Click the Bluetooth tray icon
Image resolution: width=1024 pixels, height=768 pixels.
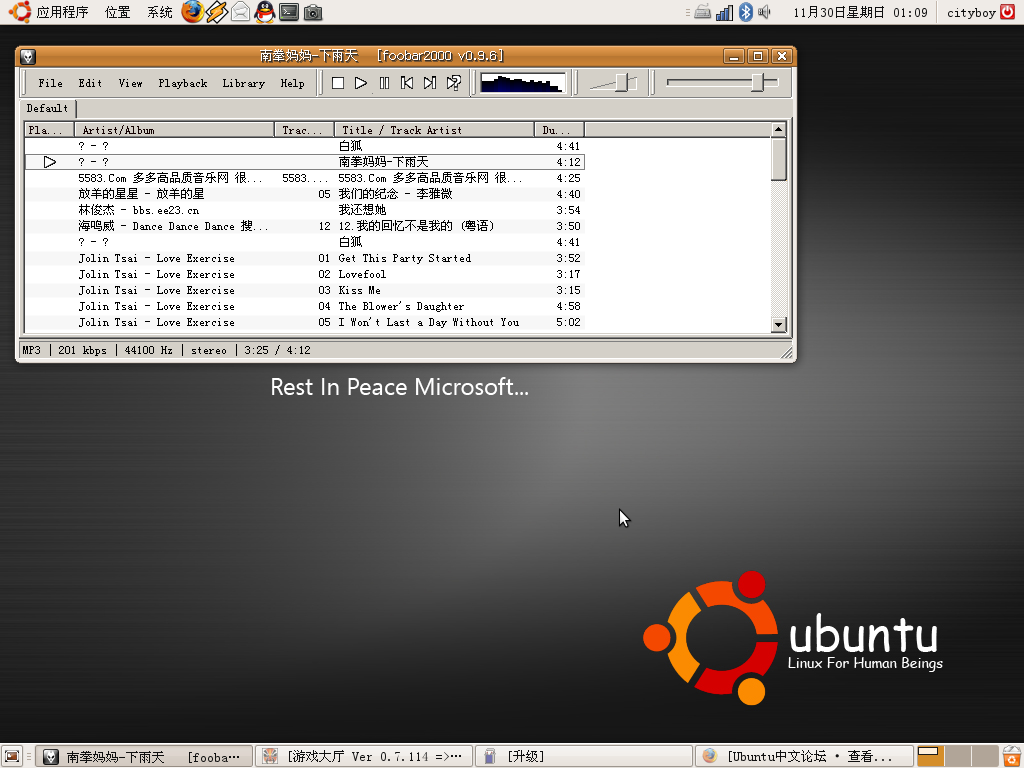[x=746, y=12]
